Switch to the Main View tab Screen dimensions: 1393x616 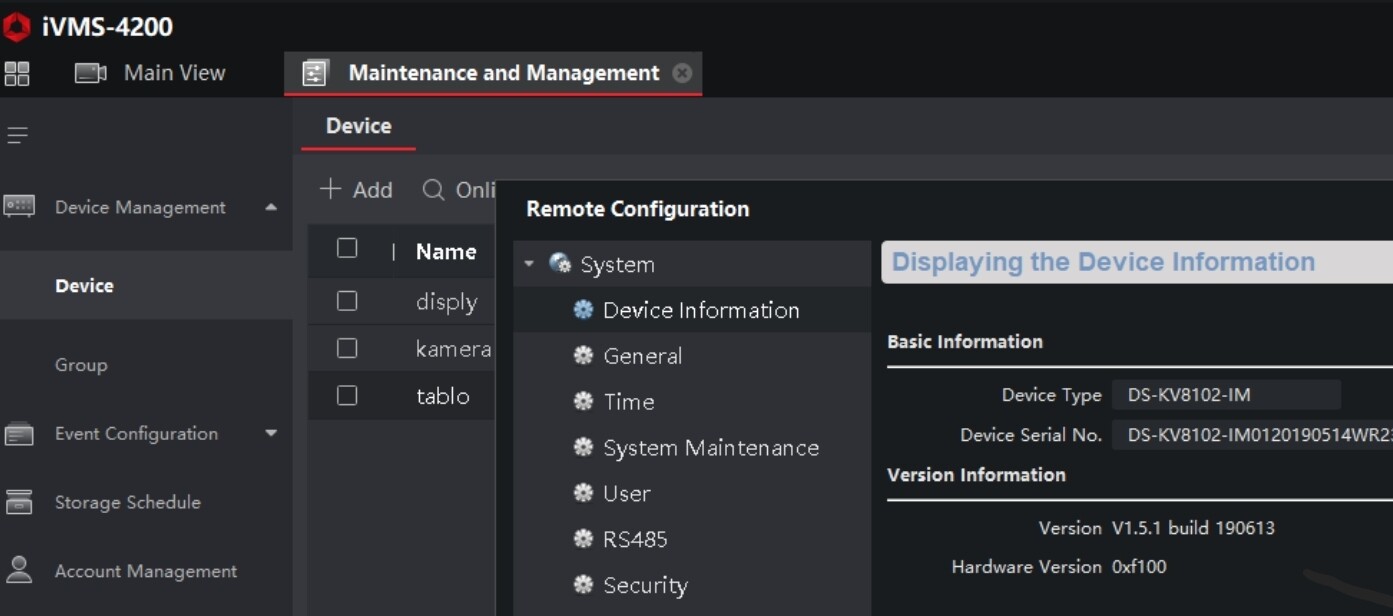(151, 73)
